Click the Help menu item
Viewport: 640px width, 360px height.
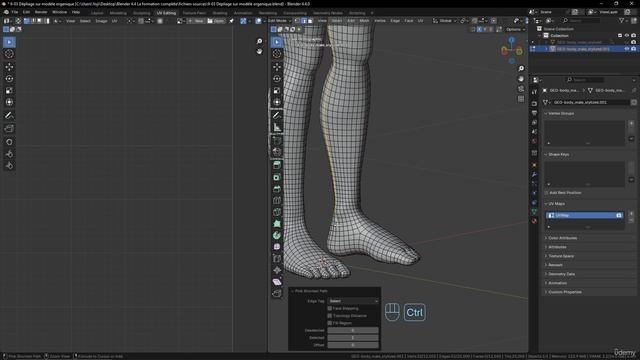(76, 12)
